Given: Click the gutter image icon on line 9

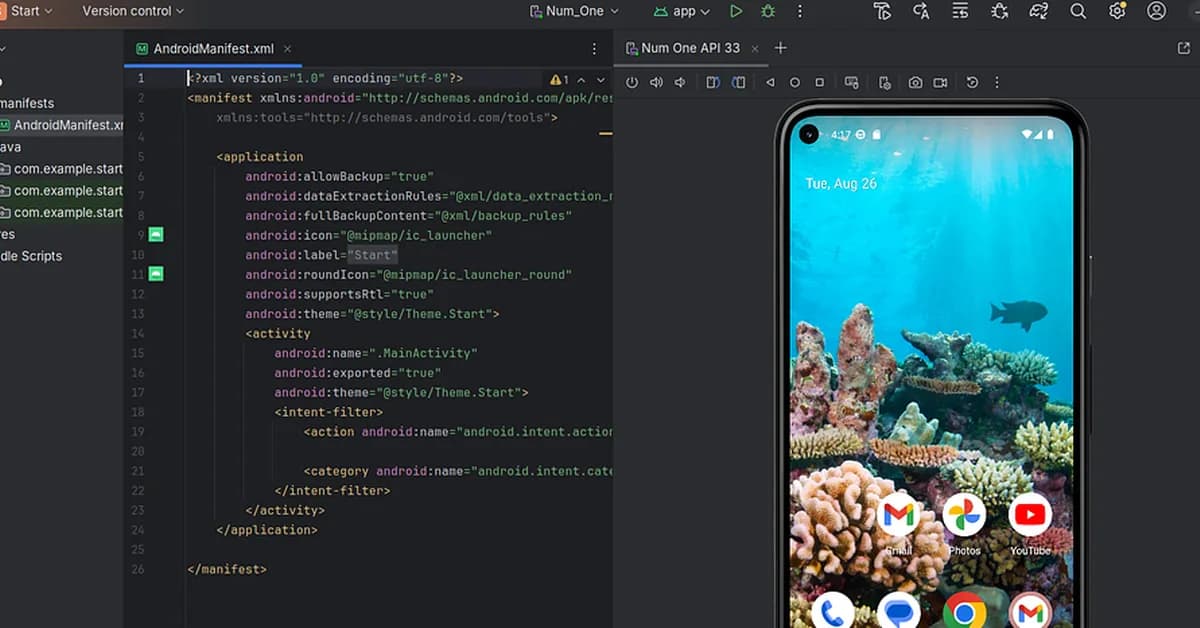Looking at the screenshot, I should click(156, 234).
